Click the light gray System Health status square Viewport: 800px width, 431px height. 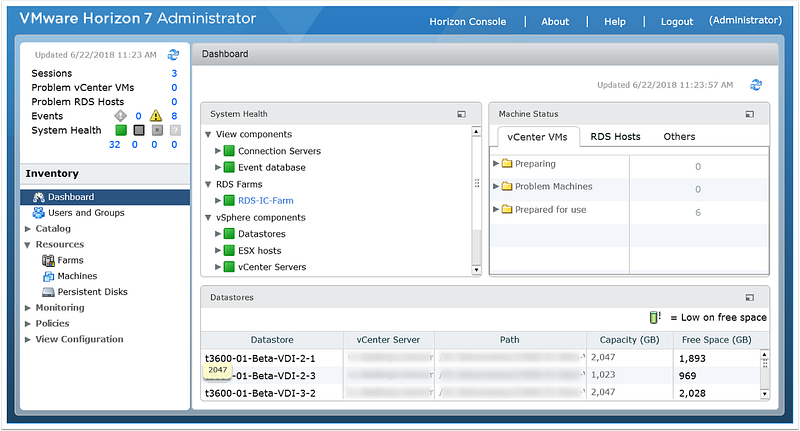click(x=157, y=130)
